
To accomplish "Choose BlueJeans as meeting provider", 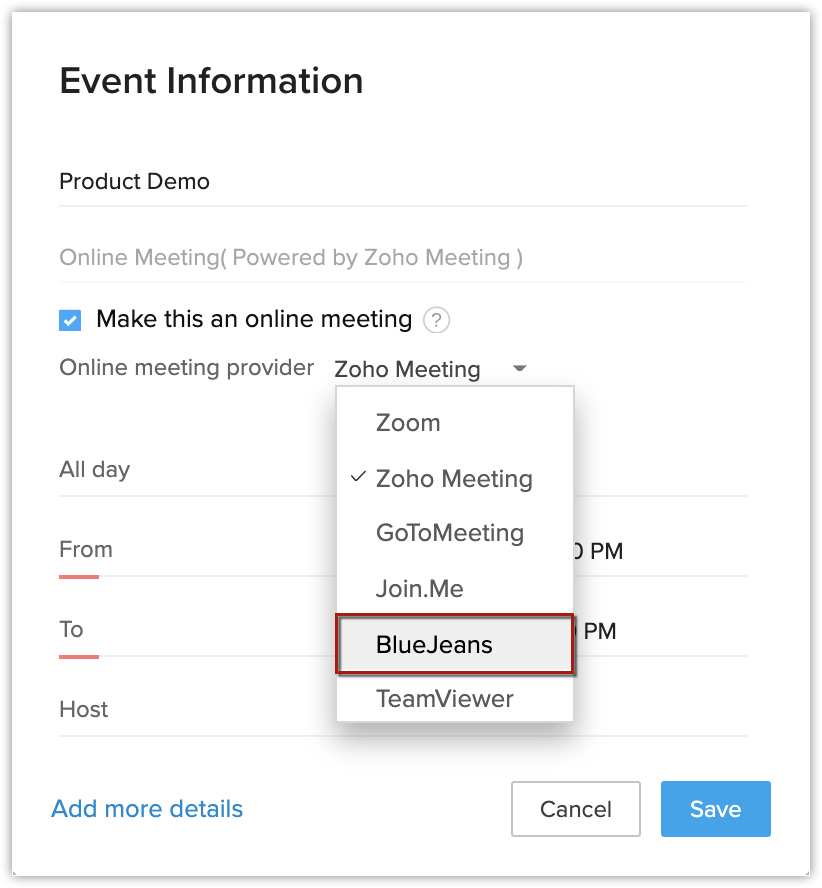I will (435, 645).
